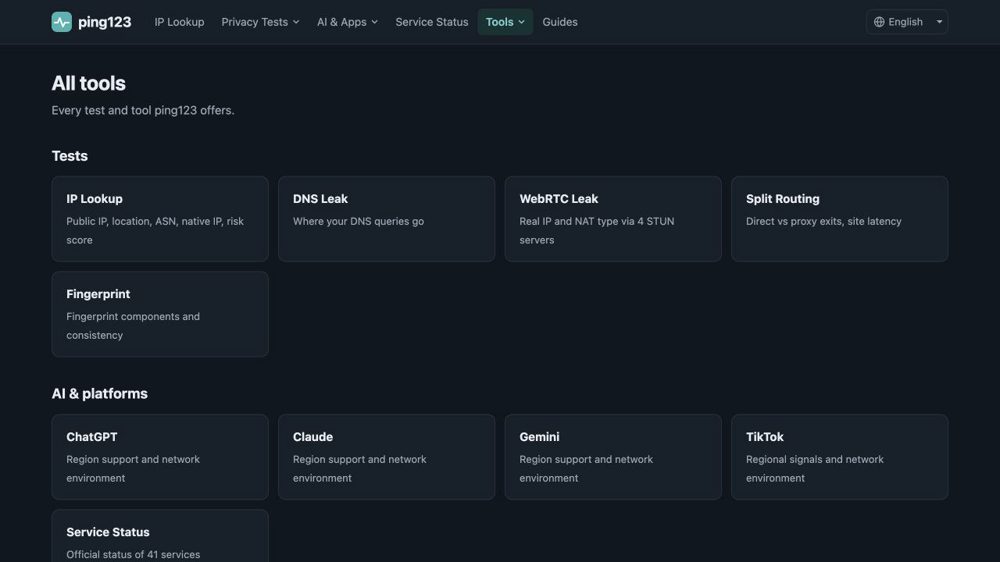This screenshot has height=562, width=1000.
Task: Open the TikTok platform card
Action: 839,457
